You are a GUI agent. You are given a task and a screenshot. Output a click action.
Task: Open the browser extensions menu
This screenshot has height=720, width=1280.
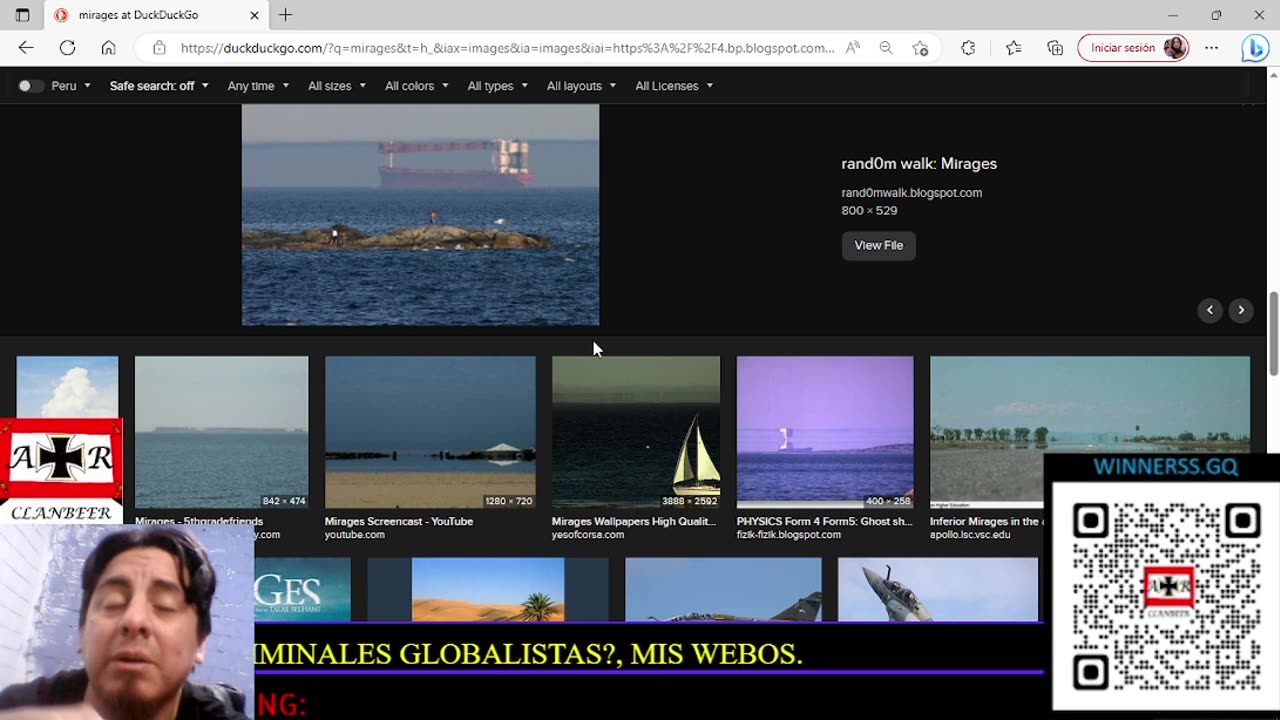tap(968, 48)
